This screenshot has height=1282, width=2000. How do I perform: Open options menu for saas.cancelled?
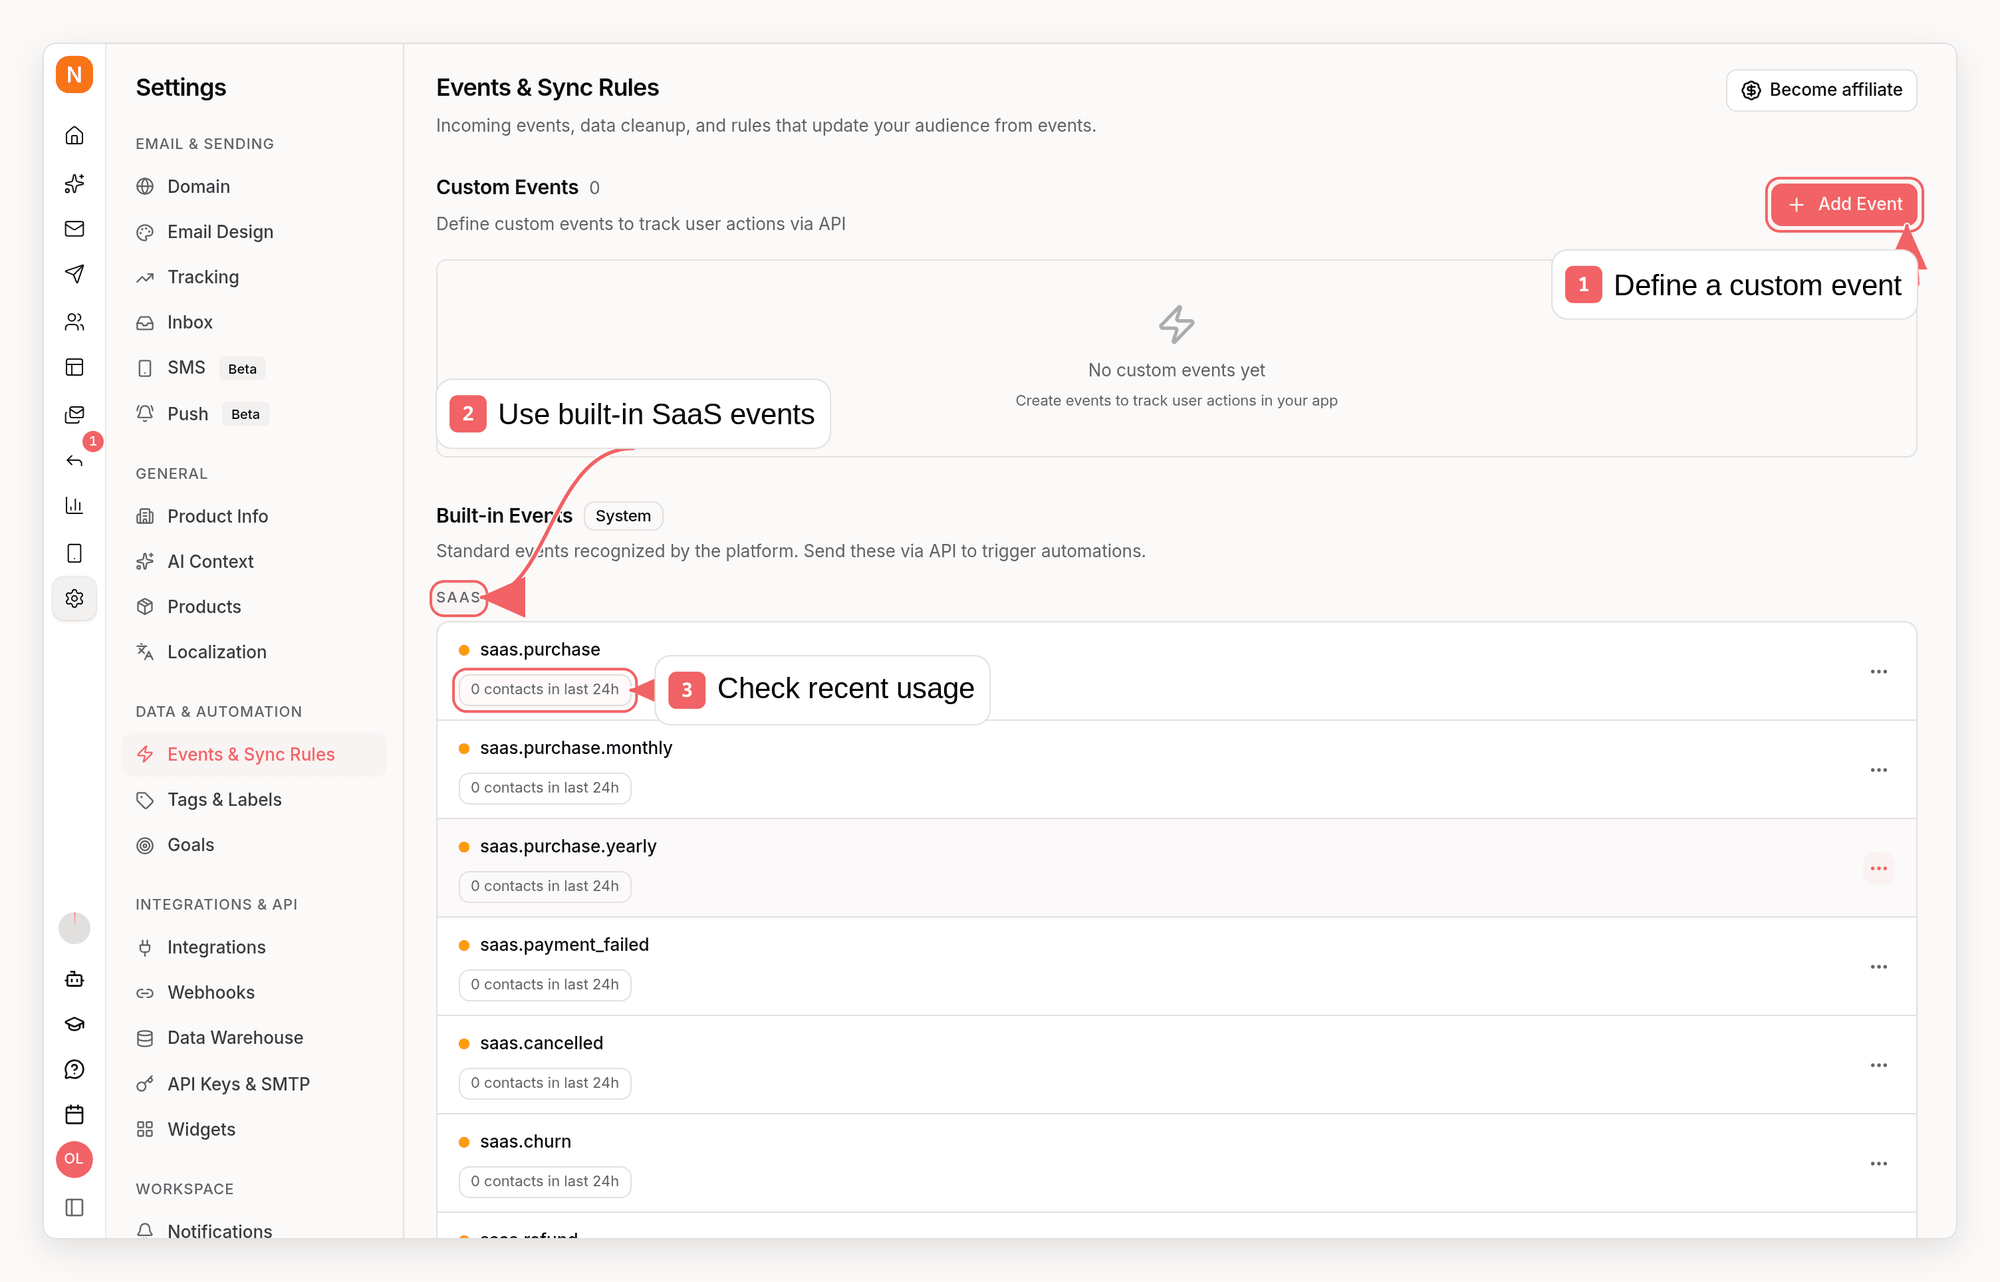[1879, 1065]
